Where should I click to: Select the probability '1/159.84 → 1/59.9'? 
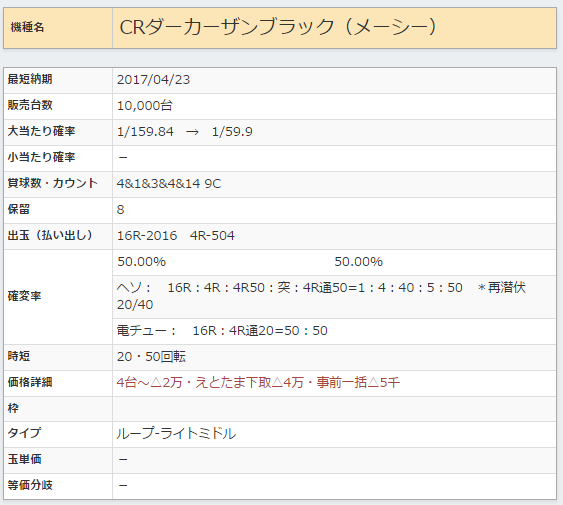tap(185, 132)
